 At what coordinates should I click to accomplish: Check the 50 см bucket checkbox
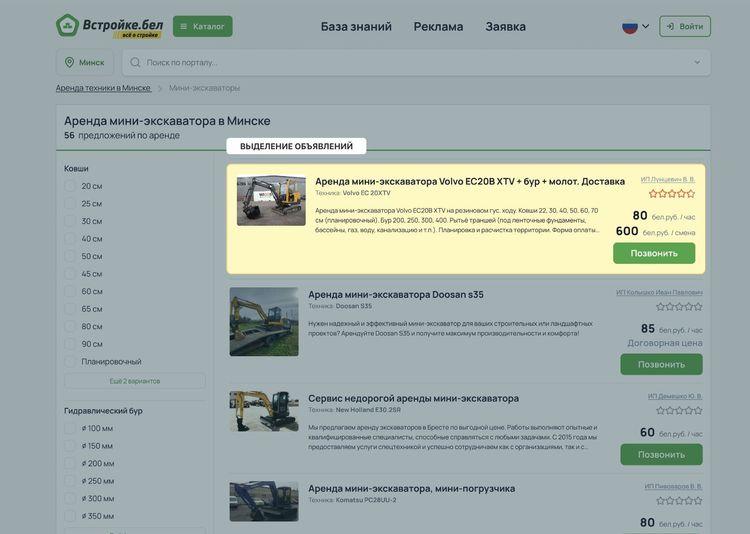[70, 256]
